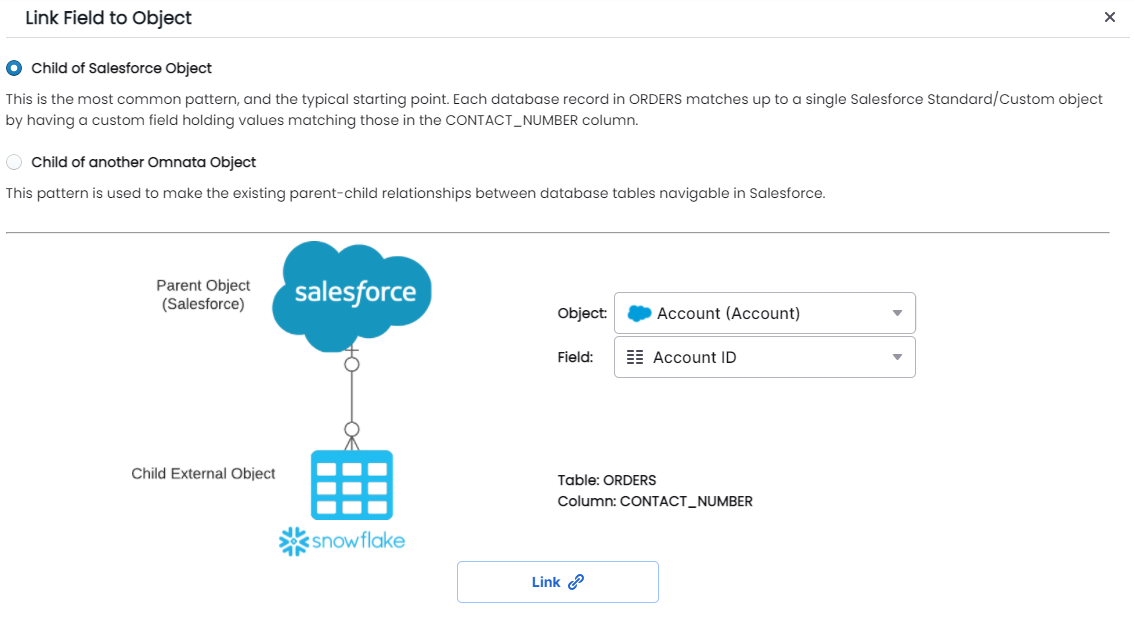Select Child of another Omnata Object option
Image resolution: width=1134 pixels, height=620 pixels.
click(x=14, y=162)
